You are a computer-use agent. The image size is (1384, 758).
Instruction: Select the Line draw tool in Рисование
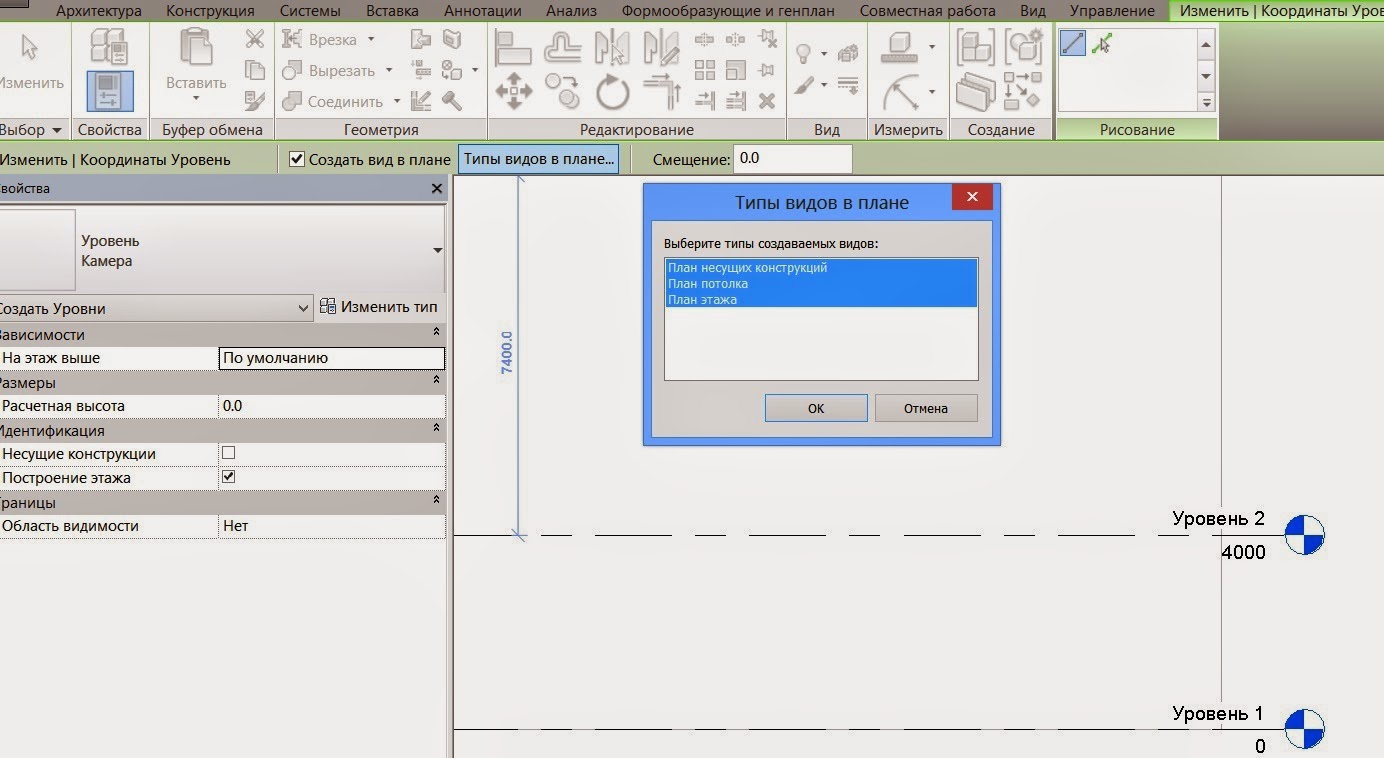click(1073, 43)
